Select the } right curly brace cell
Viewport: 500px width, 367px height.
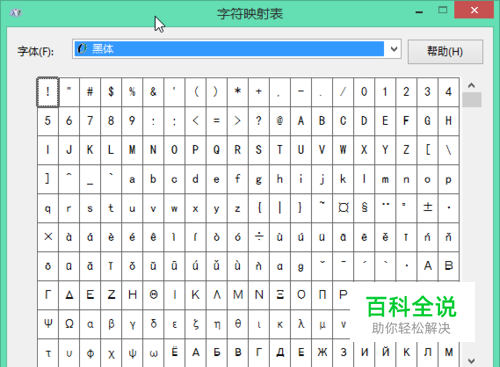click(301, 208)
